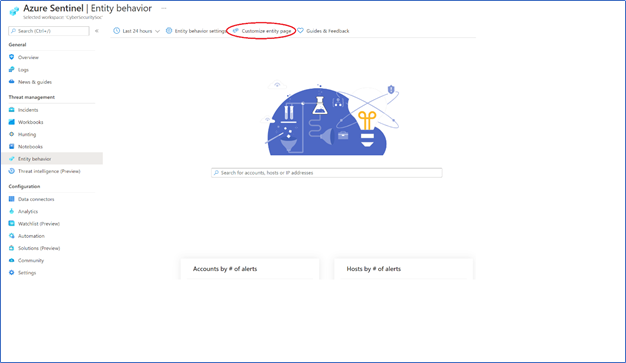
Task: Click the Overview shield icon
Action: coord(12,57)
